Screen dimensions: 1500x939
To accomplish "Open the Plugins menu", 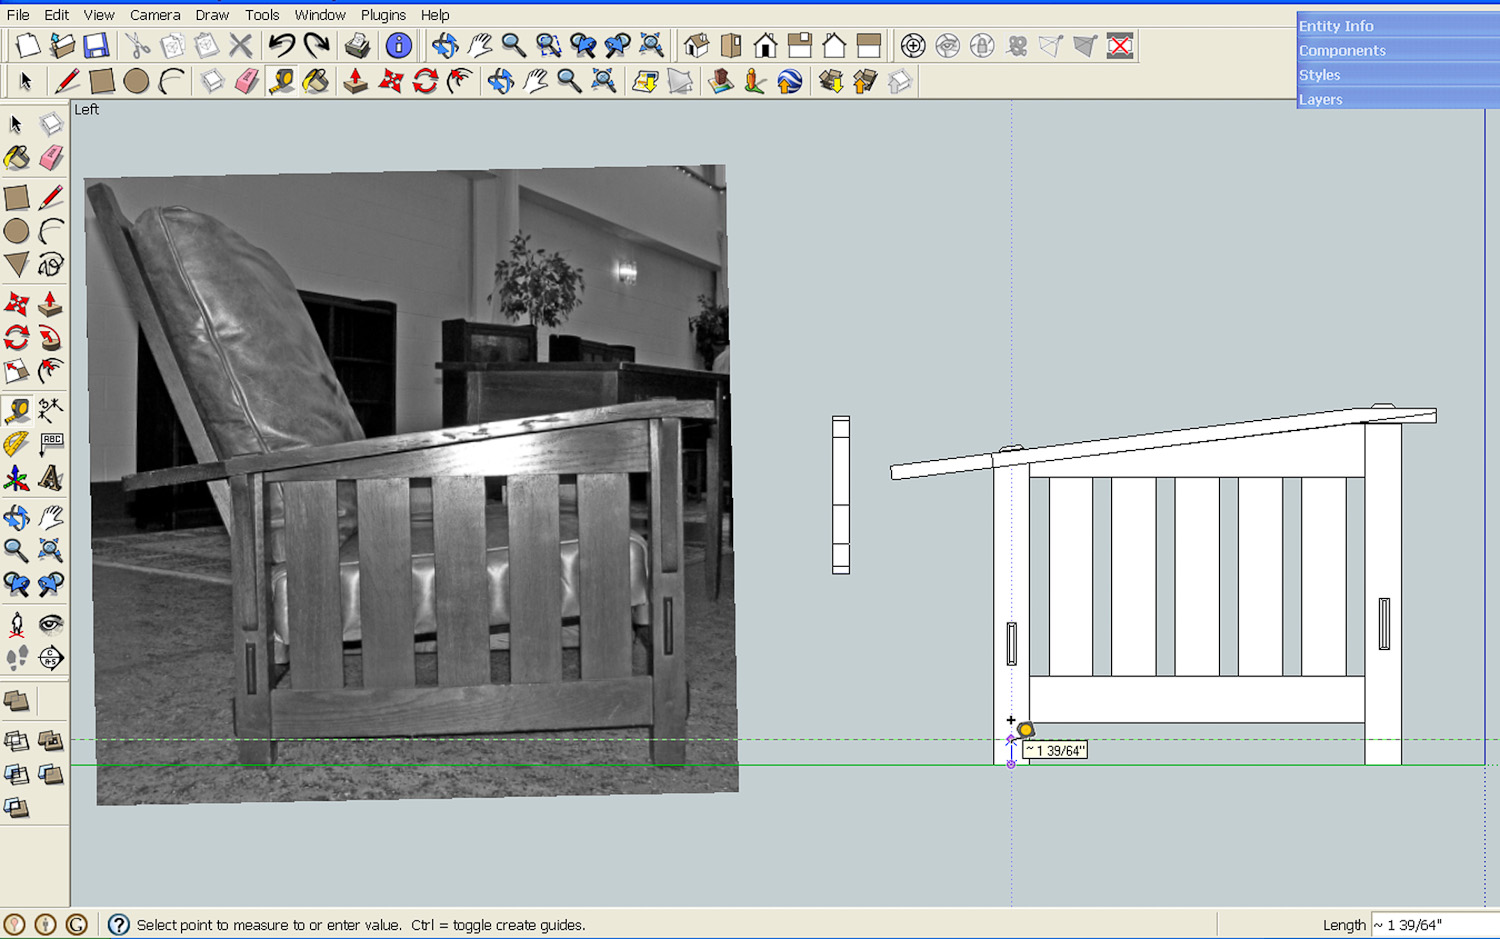I will click(x=383, y=15).
